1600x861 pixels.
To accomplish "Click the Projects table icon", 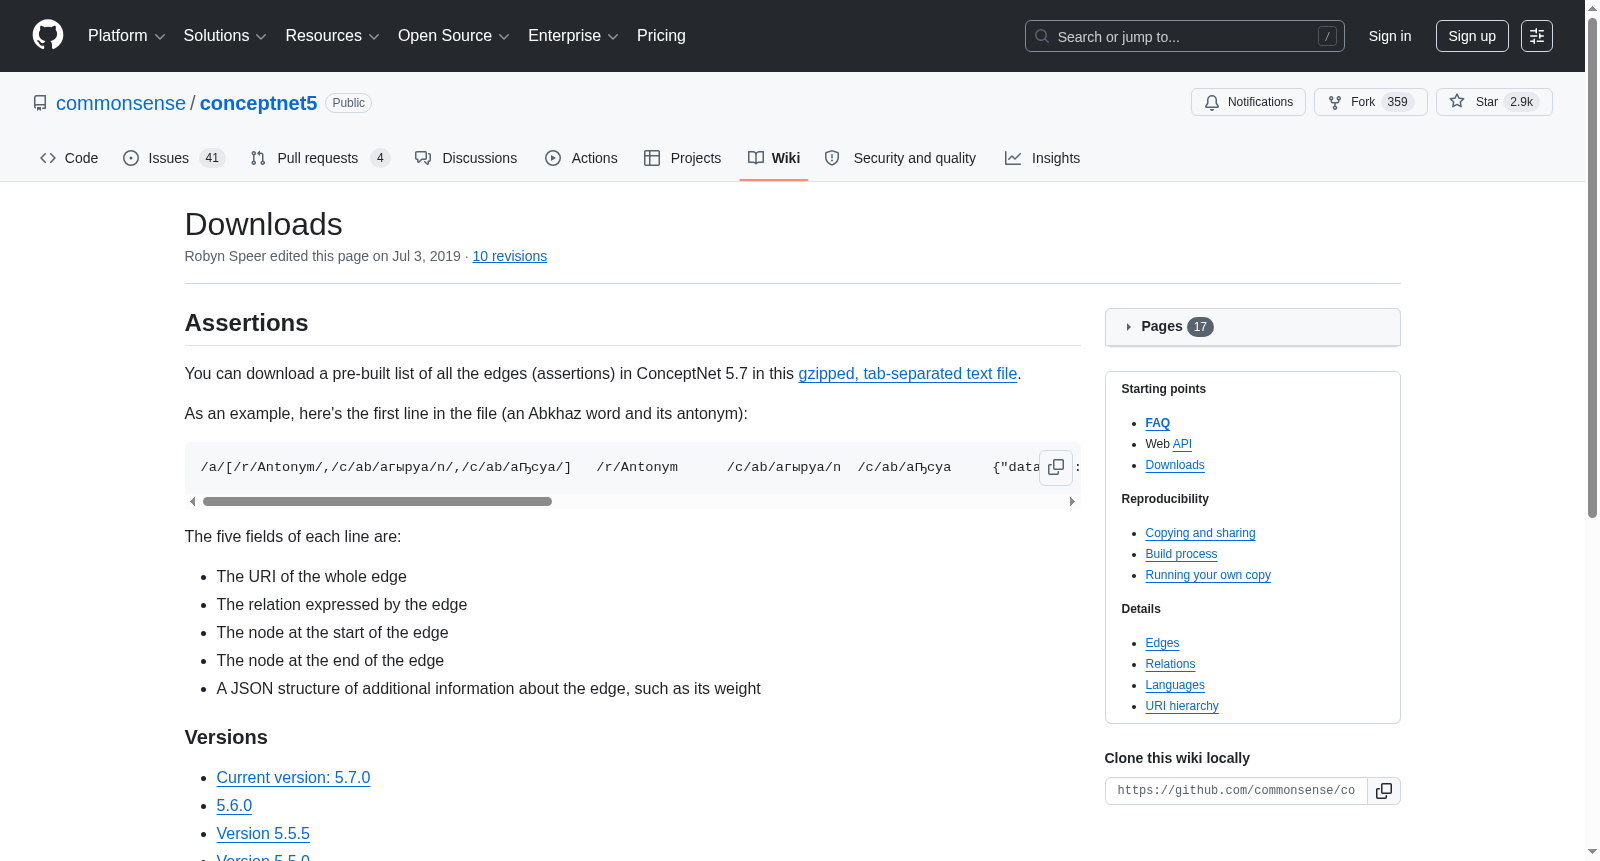I will (652, 158).
